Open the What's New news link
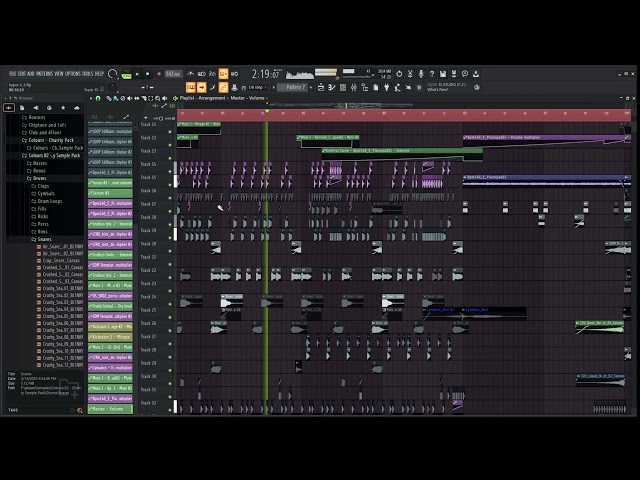640x480 pixels. point(437,89)
